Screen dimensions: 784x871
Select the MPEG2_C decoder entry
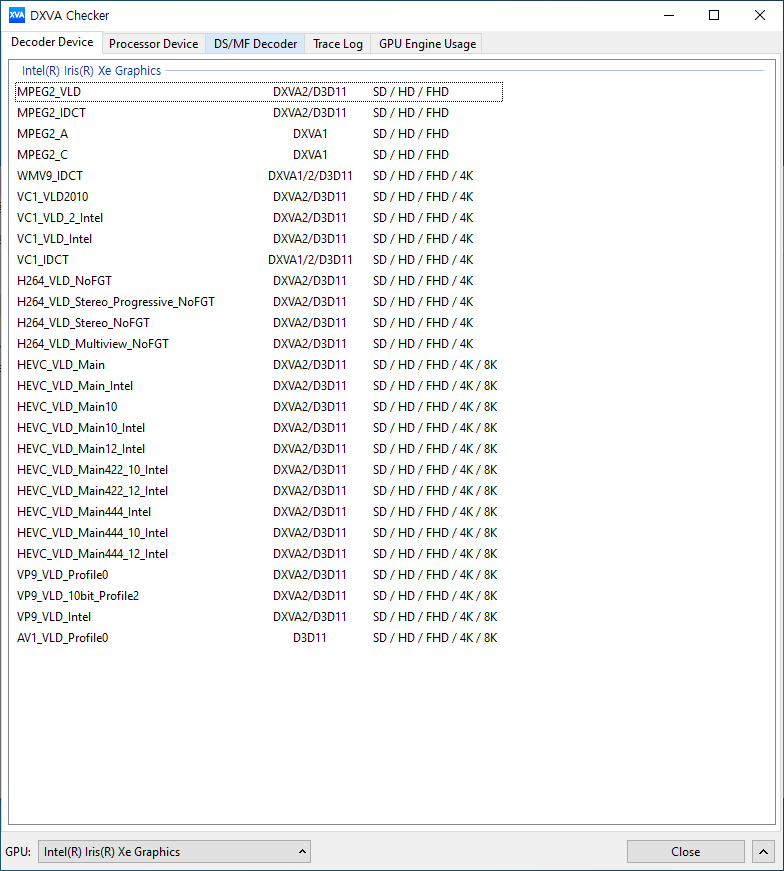(x=259, y=155)
